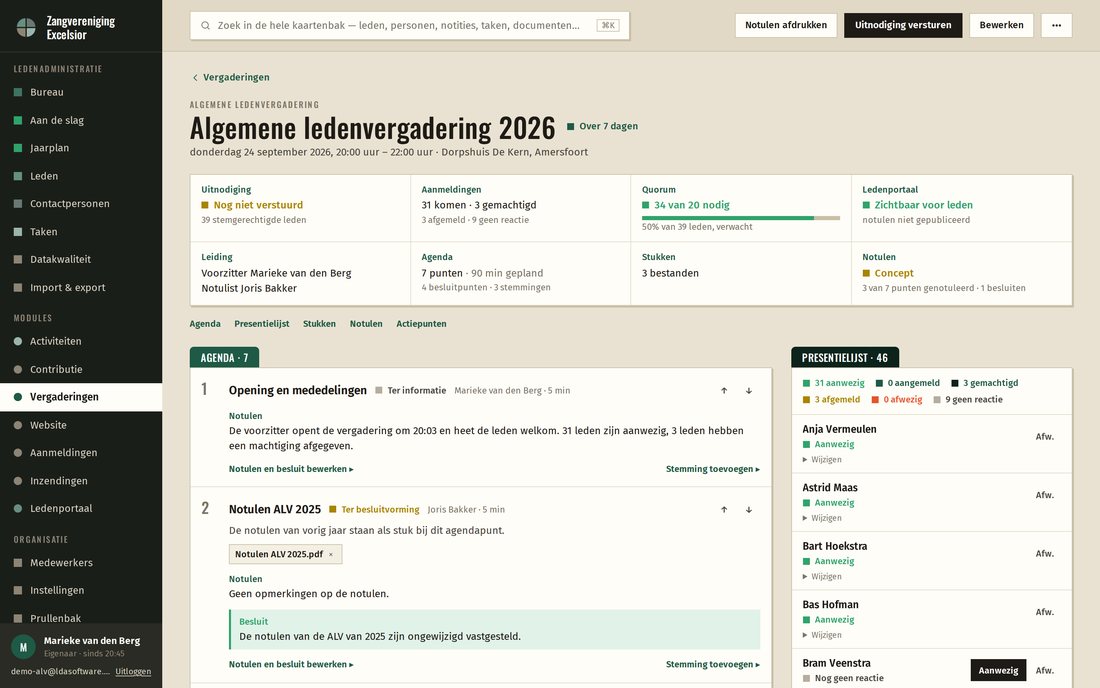Open the Inzendingen module
1100x688 pixels.
tap(81, 480)
